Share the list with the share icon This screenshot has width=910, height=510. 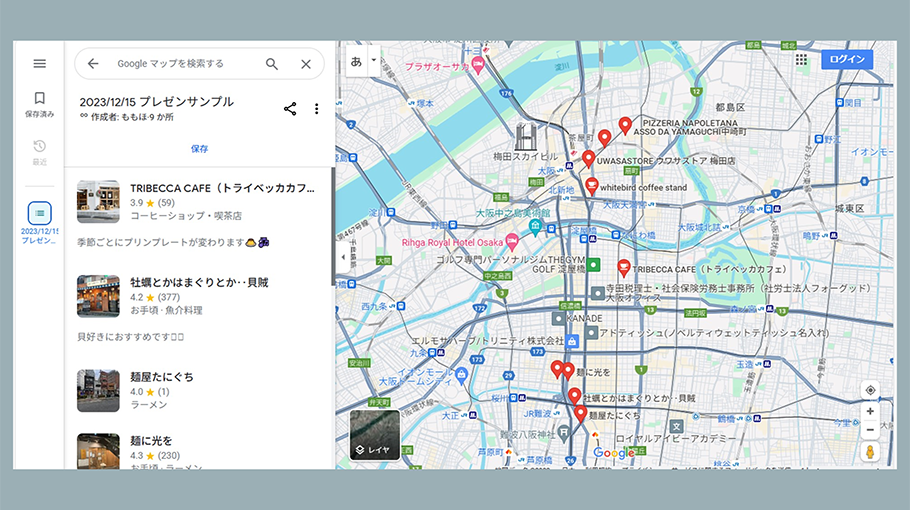pos(290,108)
